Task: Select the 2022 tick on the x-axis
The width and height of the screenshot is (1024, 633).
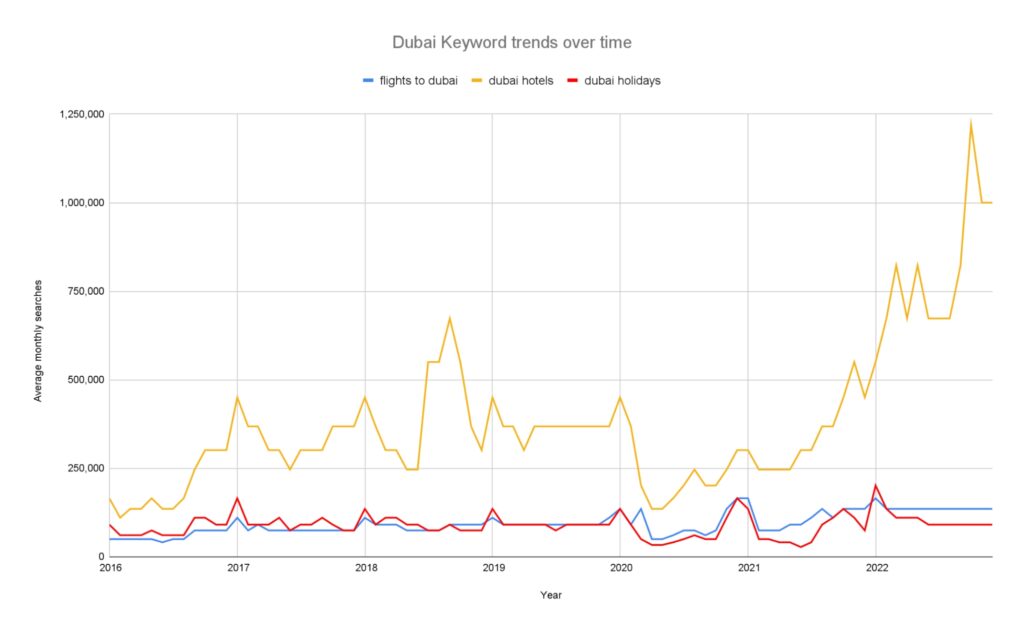Action: tap(876, 568)
